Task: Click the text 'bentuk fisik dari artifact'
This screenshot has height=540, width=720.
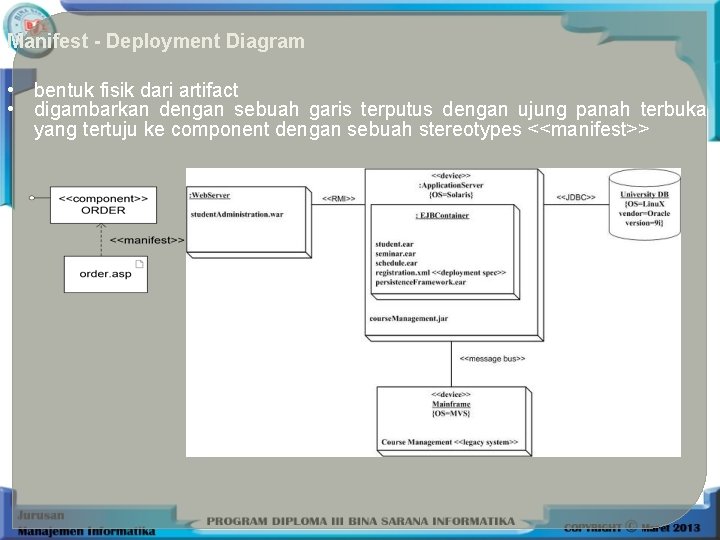Action: click(136, 90)
